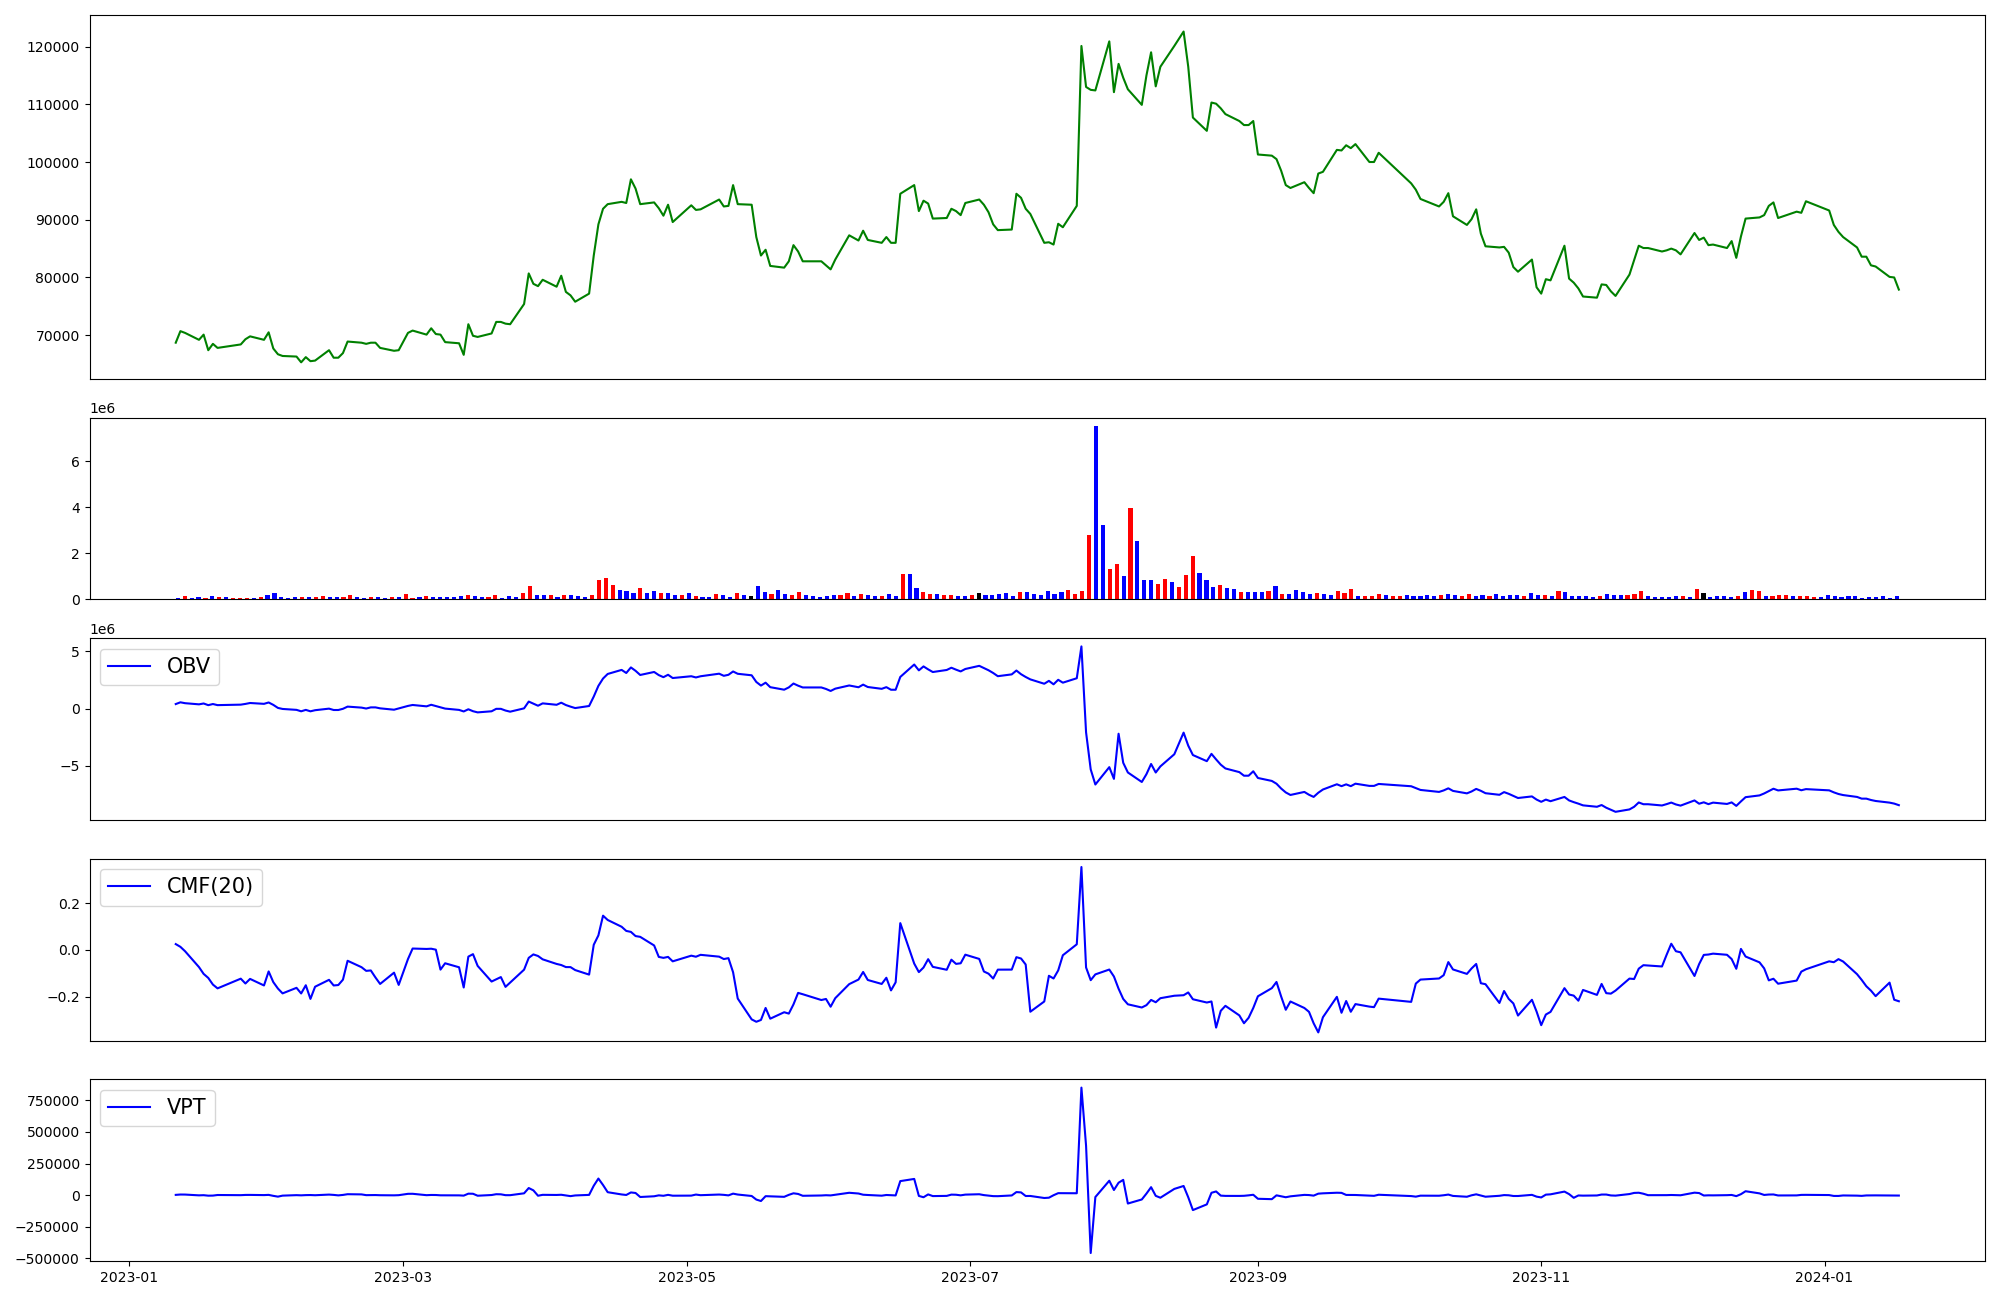Click the 2023-09 x-axis tick label
Screen dimensions: 2000x1300
tap(1257, 1277)
